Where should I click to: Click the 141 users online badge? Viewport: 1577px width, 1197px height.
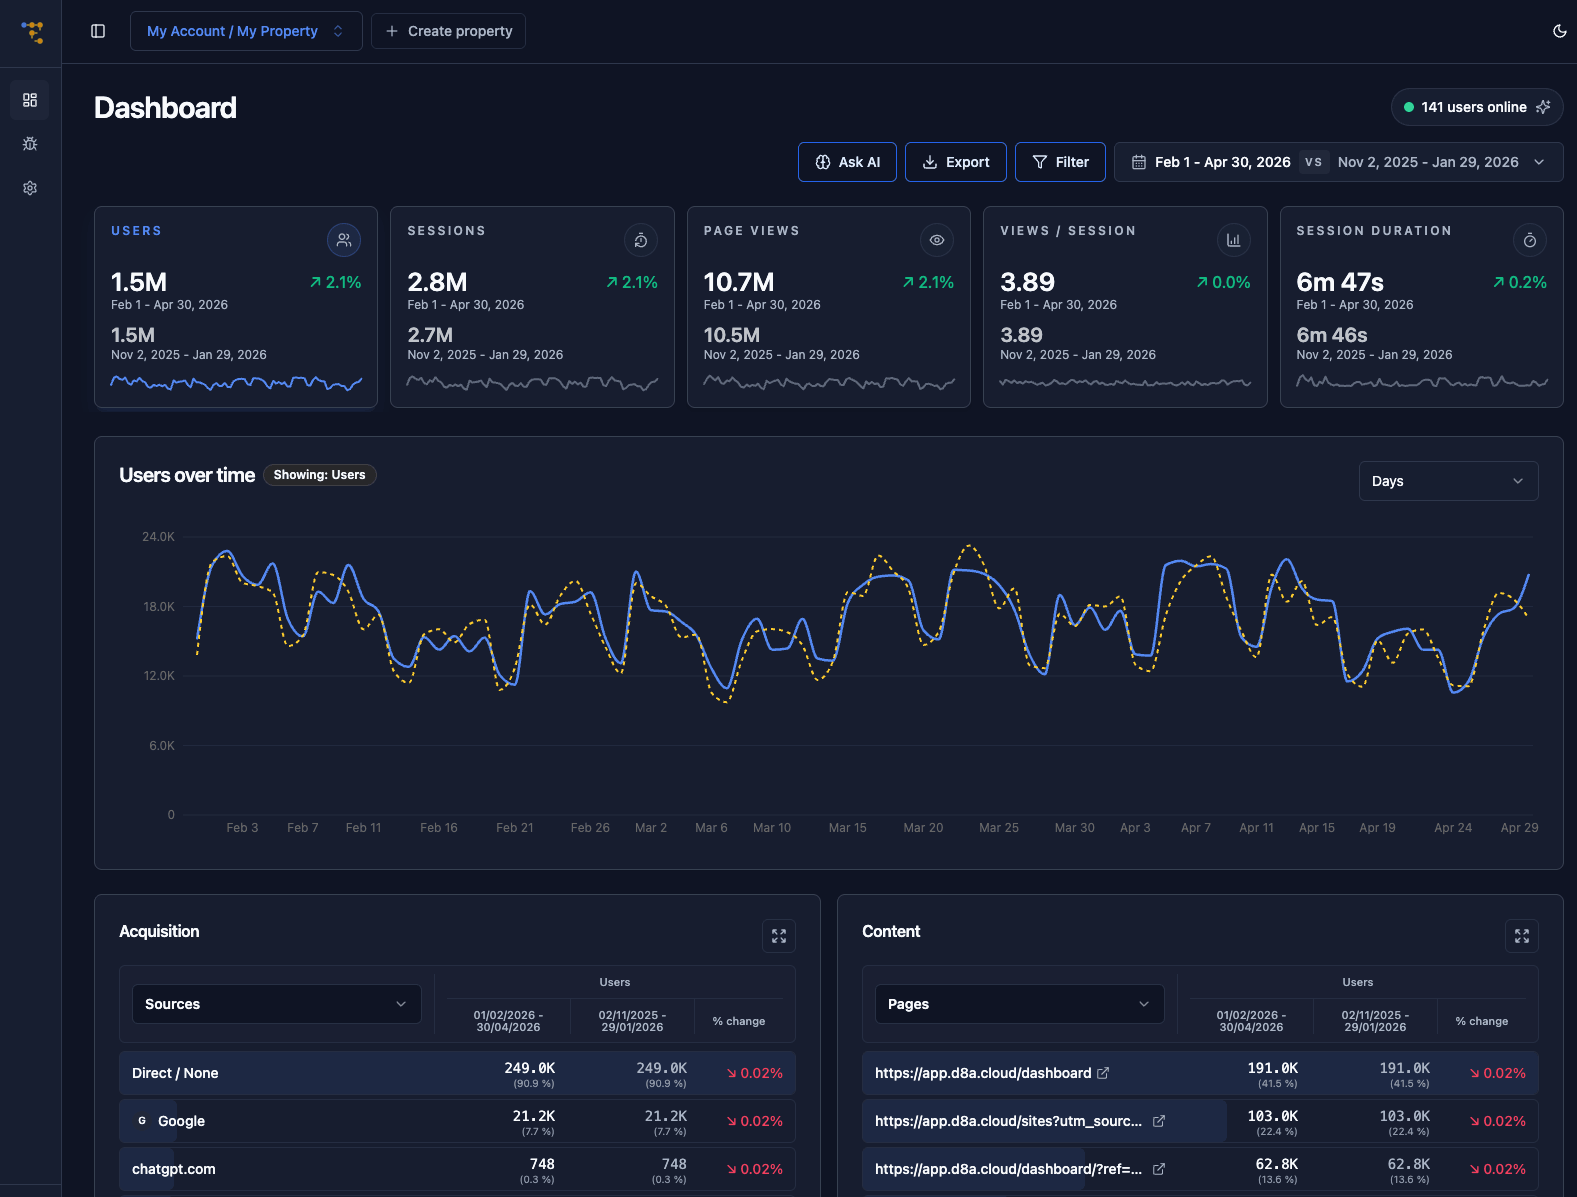pos(1477,107)
